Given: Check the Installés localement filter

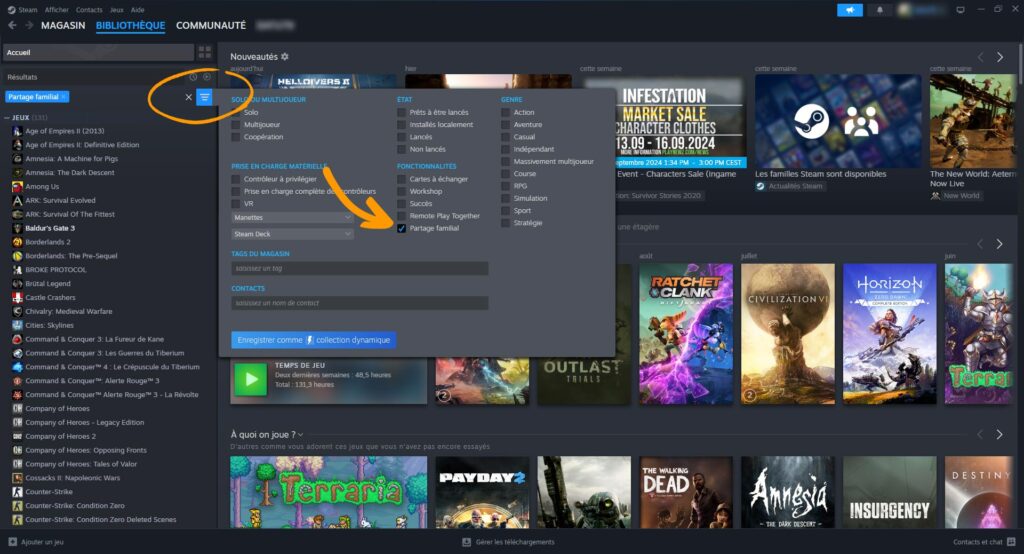Looking at the screenshot, I should pyautogui.click(x=402, y=125).
